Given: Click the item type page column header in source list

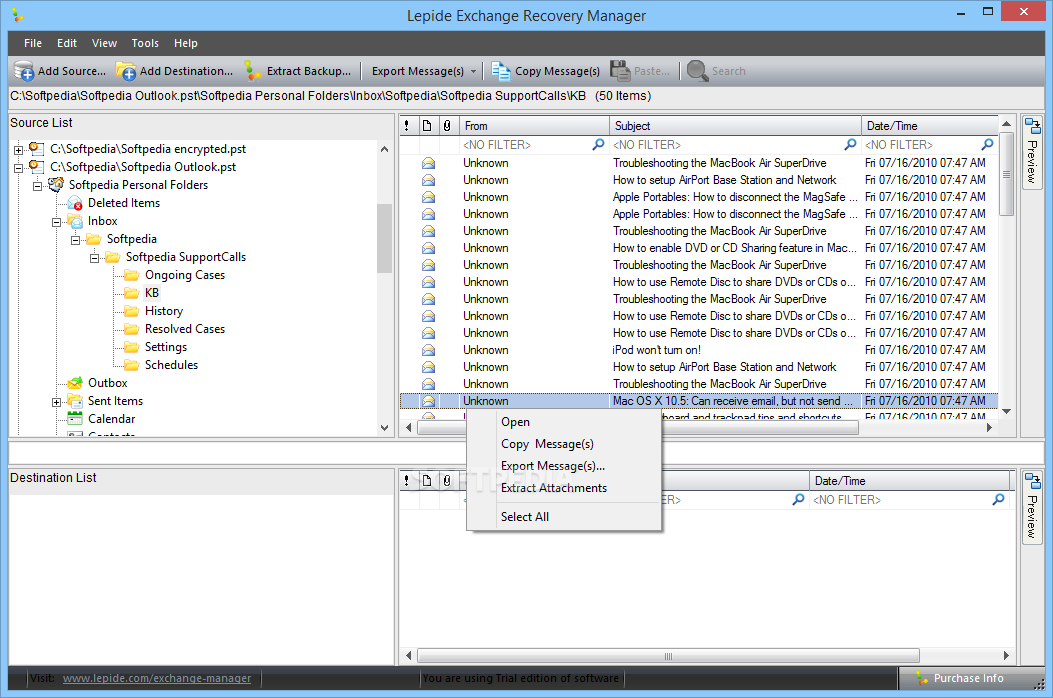Looking at the screenshot, I should click(427, 126).
